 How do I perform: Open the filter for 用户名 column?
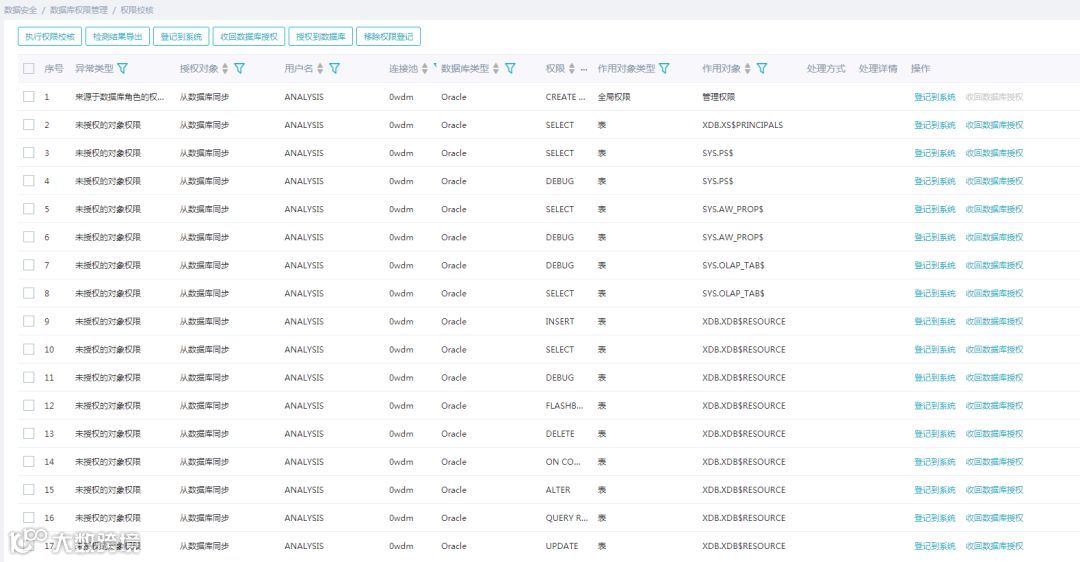tap(335, 68)
